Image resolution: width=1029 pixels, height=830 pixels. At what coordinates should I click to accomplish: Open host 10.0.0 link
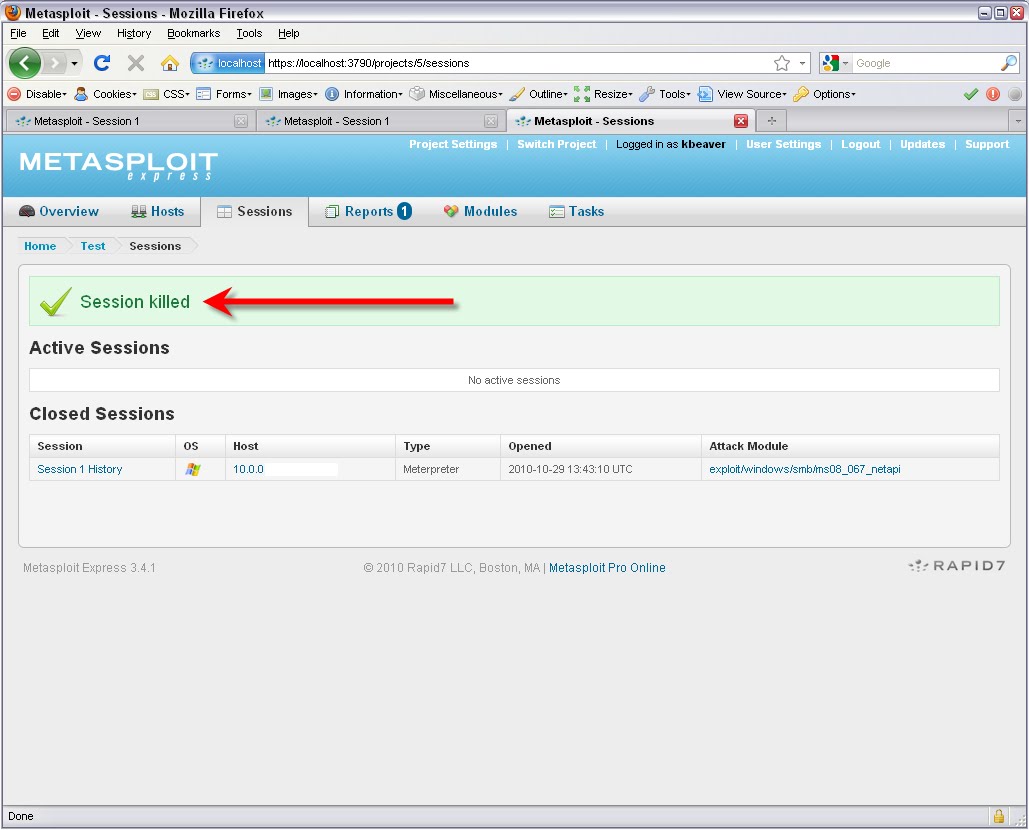pyautogui.click(x=248, y=469)
